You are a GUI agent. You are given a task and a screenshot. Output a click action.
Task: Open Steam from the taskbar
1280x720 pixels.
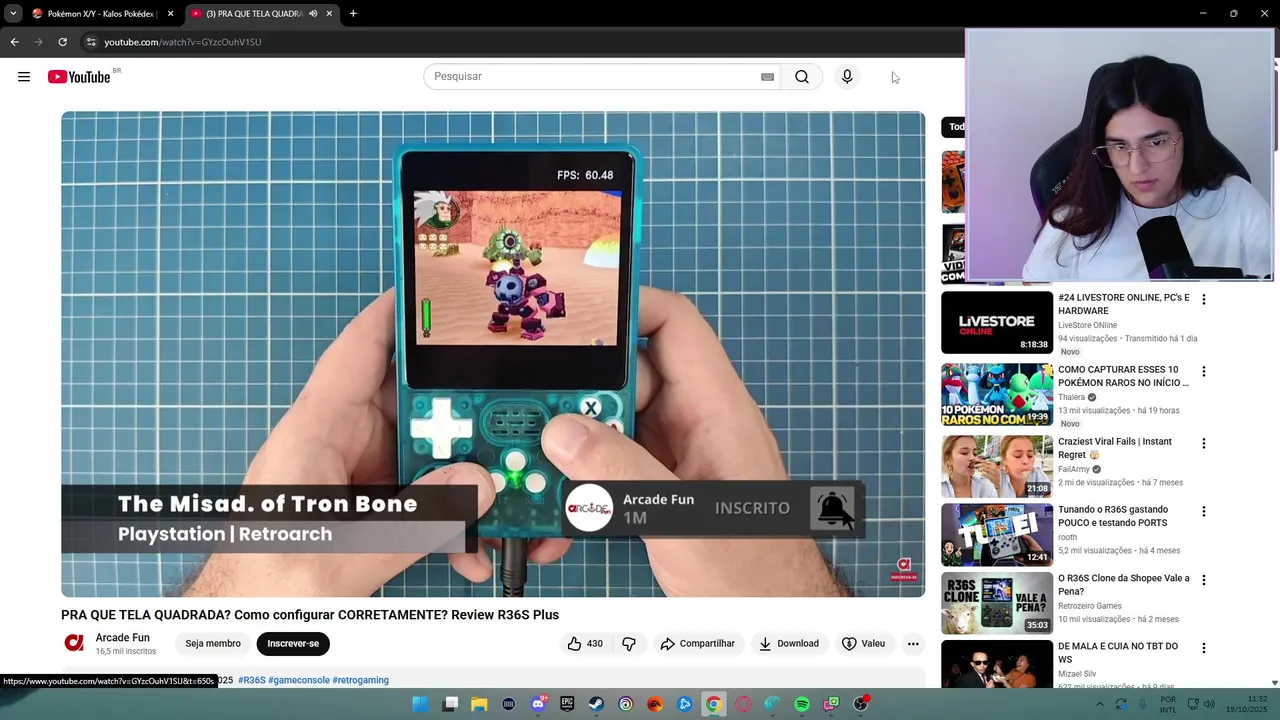click(x=596, y=704)
